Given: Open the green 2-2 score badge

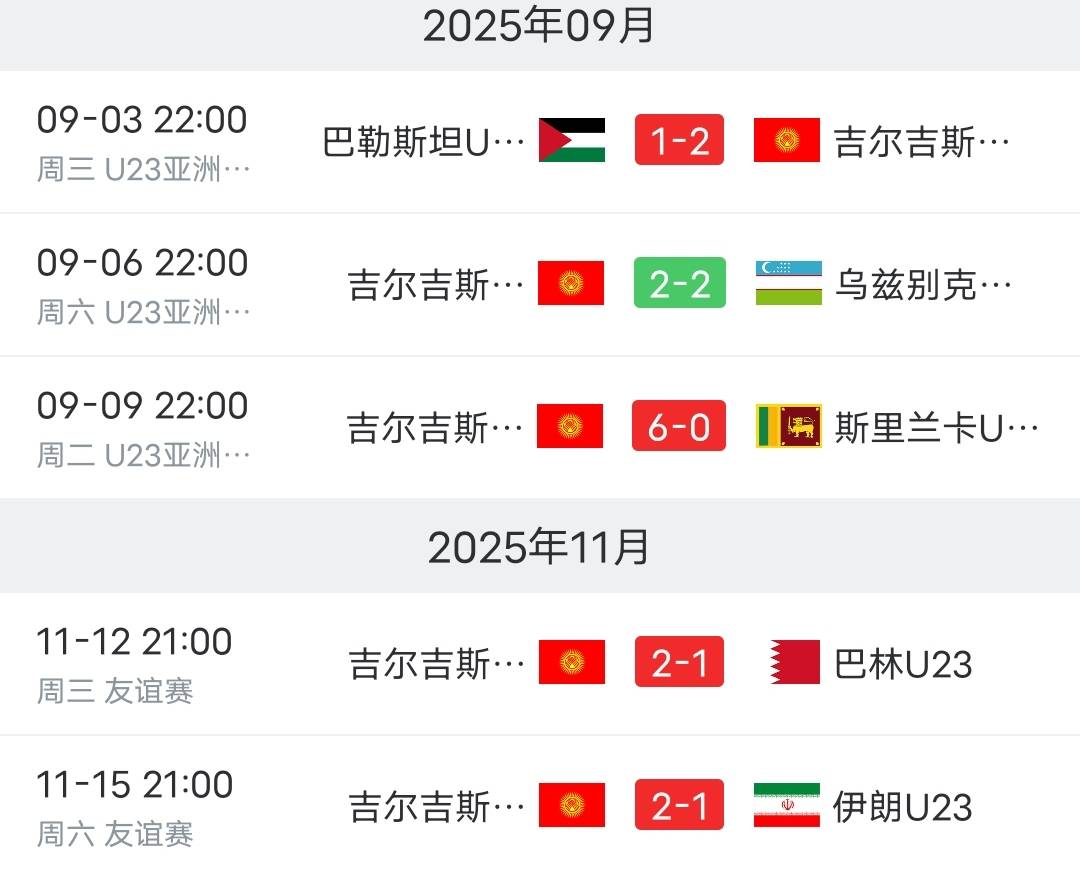Looking at the screenshot, I should coord(679,283).
